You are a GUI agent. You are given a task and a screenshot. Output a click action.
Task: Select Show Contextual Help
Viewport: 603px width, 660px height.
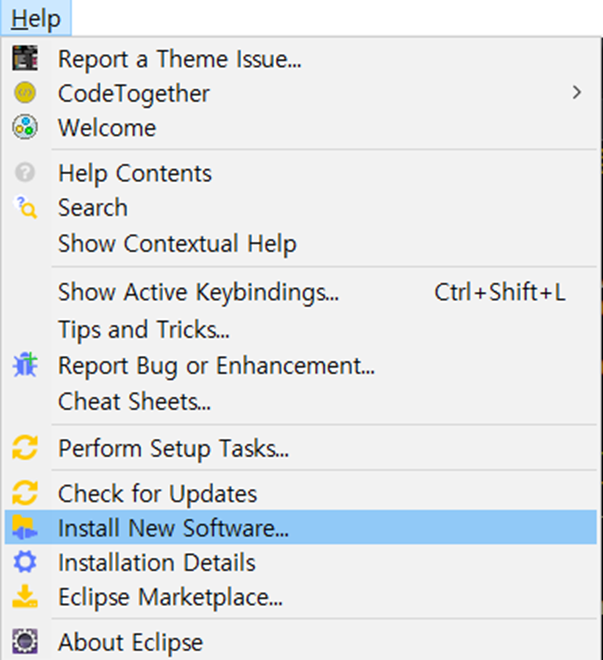pyautogui.click(x=177, y=243)
